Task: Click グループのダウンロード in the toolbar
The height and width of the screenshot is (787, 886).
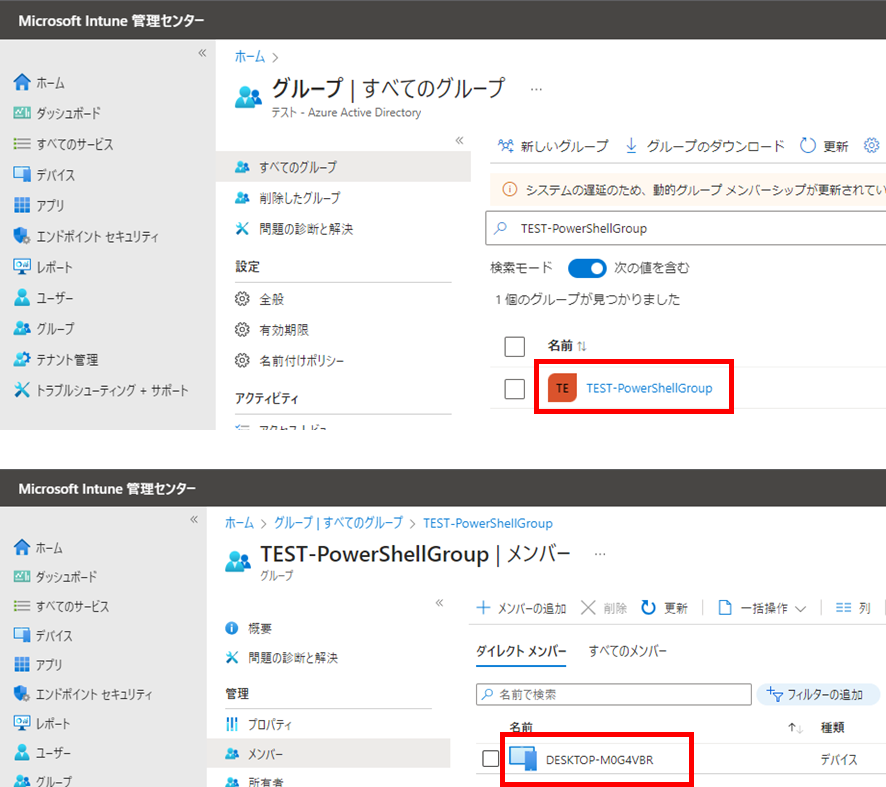Action: point(705,146)
